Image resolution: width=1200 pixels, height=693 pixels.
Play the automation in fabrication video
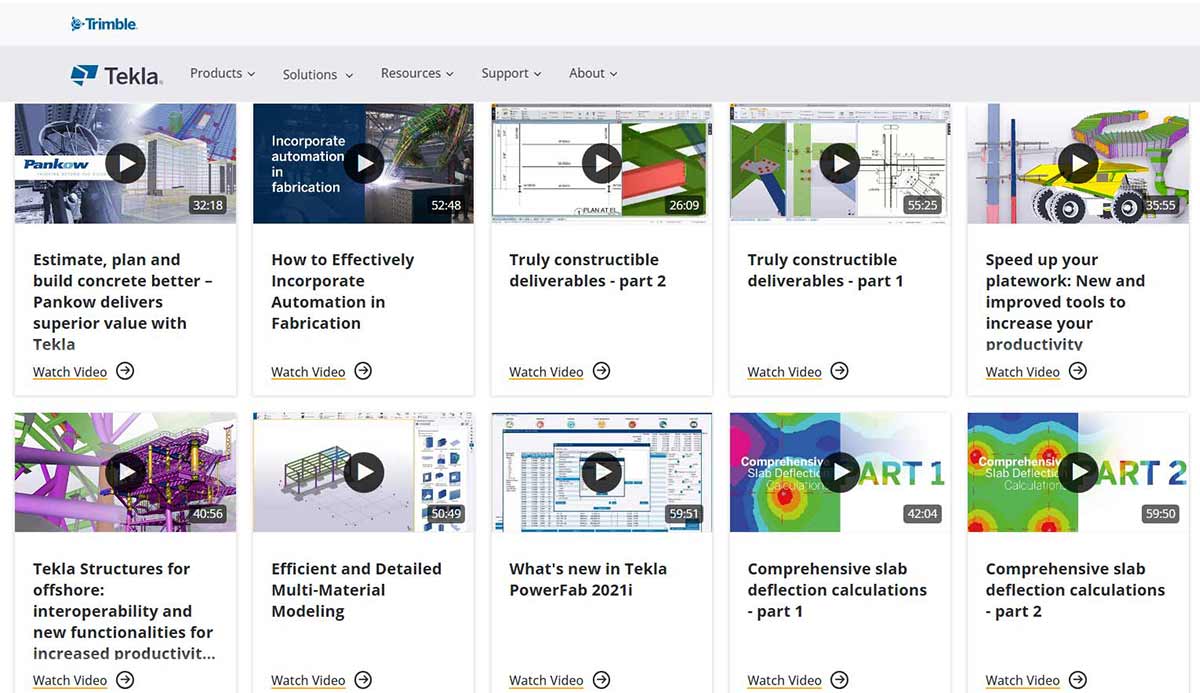(x=362, y=163)
